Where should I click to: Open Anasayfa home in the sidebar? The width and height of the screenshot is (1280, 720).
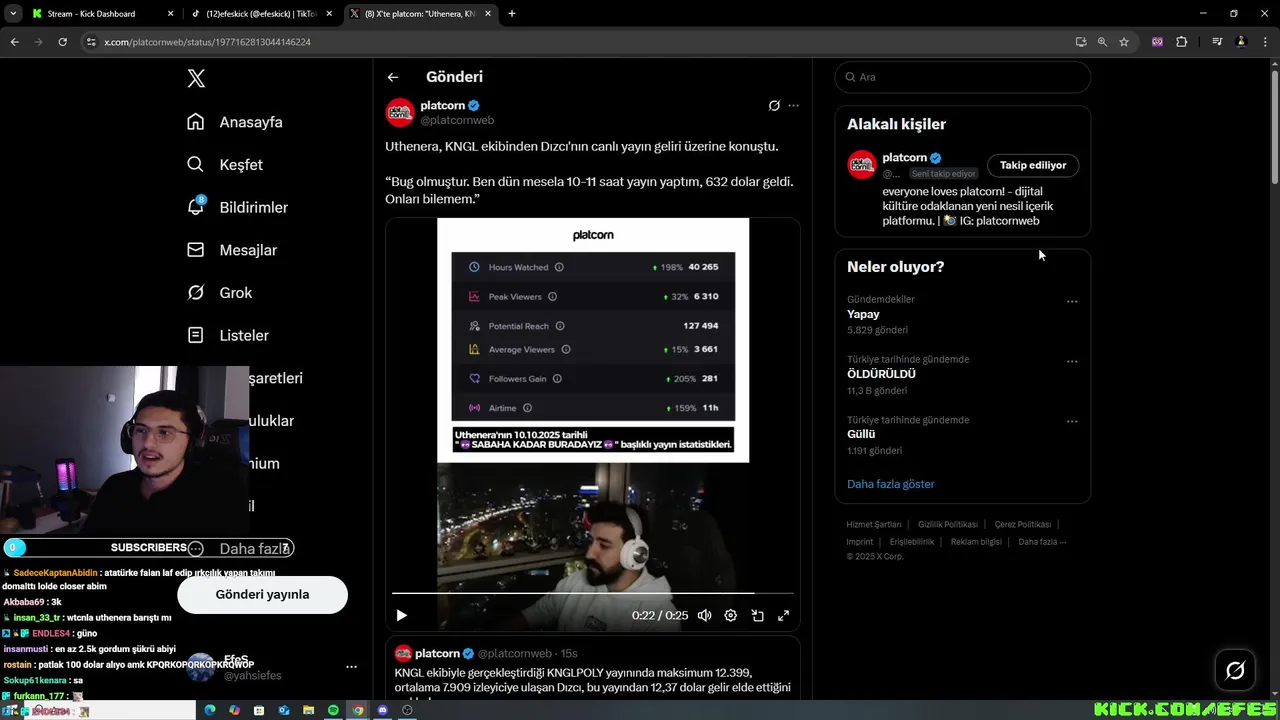(x=235, y=122)
